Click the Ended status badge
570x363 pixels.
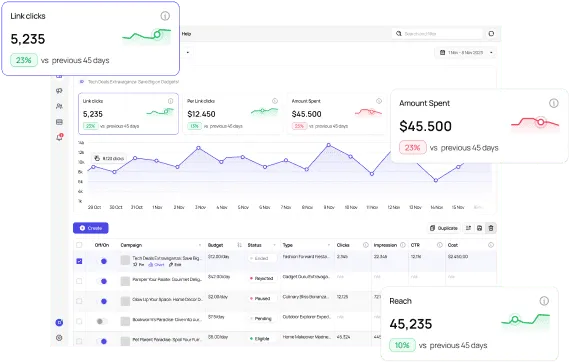(262, 258)
